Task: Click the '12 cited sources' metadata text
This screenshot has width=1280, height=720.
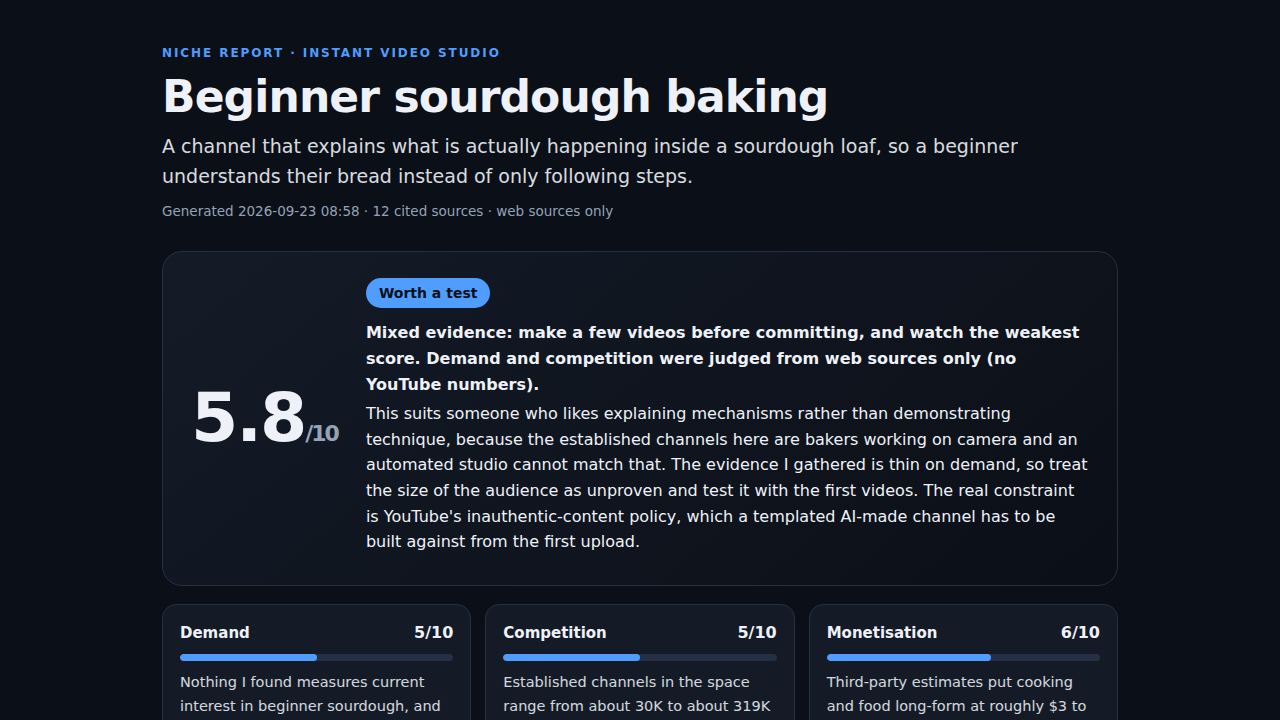Action: coord(428,211)
